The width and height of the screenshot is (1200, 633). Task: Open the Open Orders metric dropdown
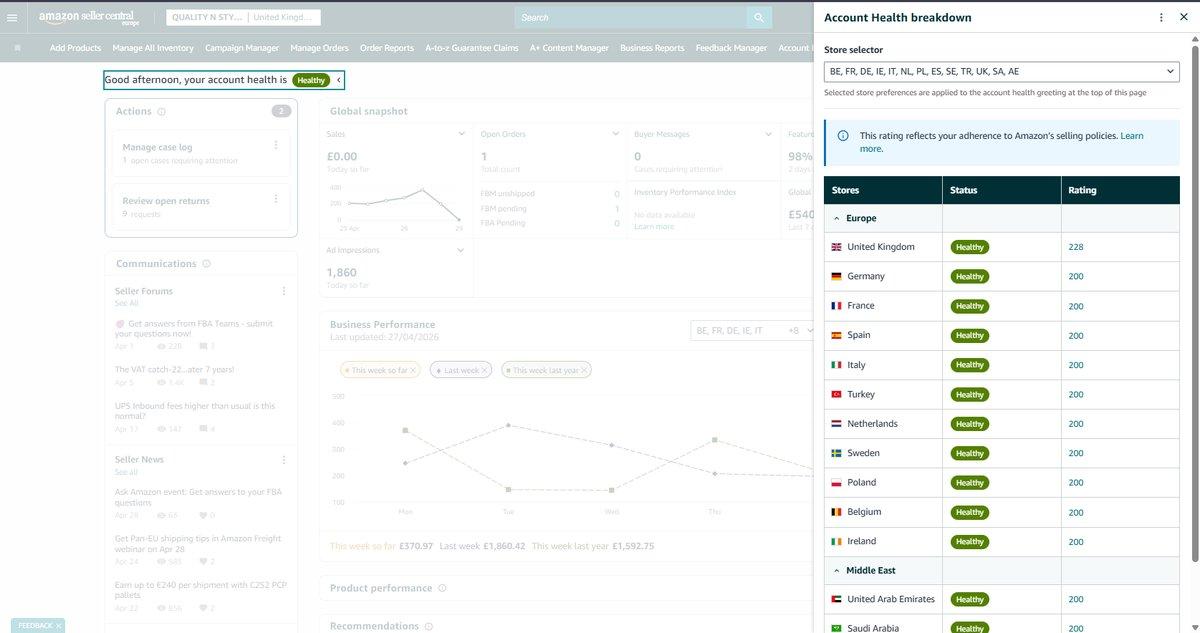615,134
